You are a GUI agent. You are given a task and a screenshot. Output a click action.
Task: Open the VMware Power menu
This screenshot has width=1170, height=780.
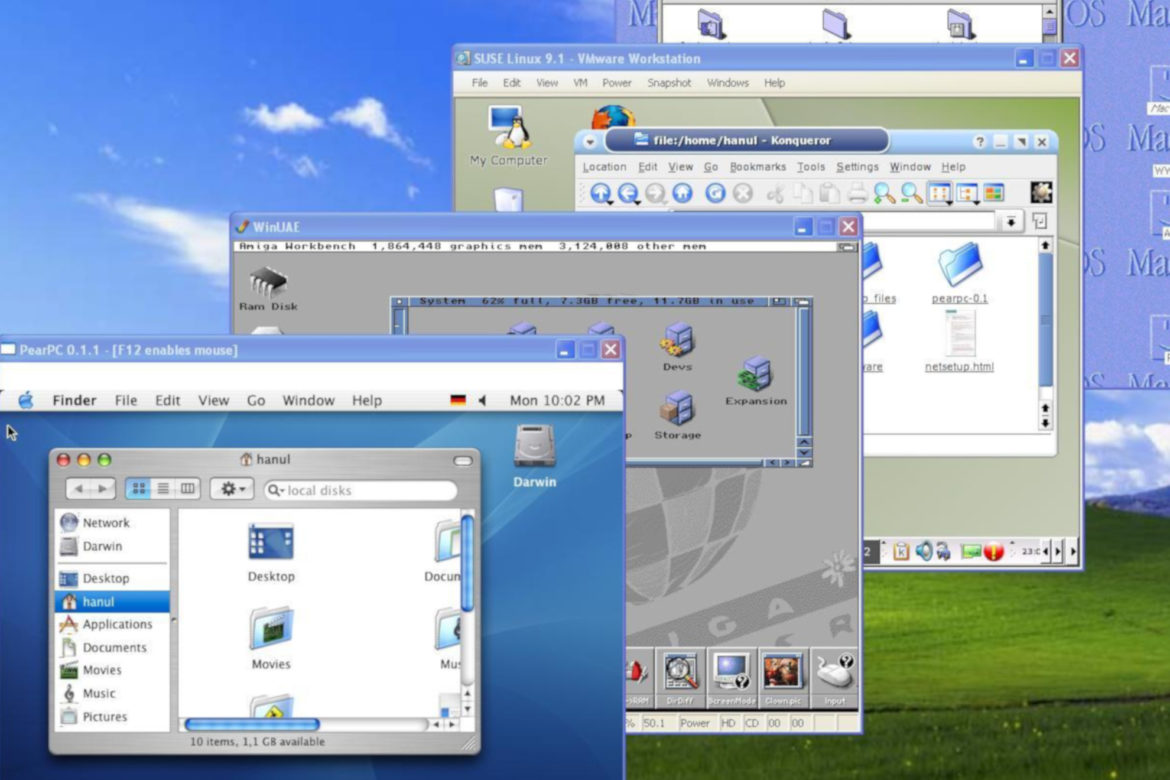click(x=616, y=83)
